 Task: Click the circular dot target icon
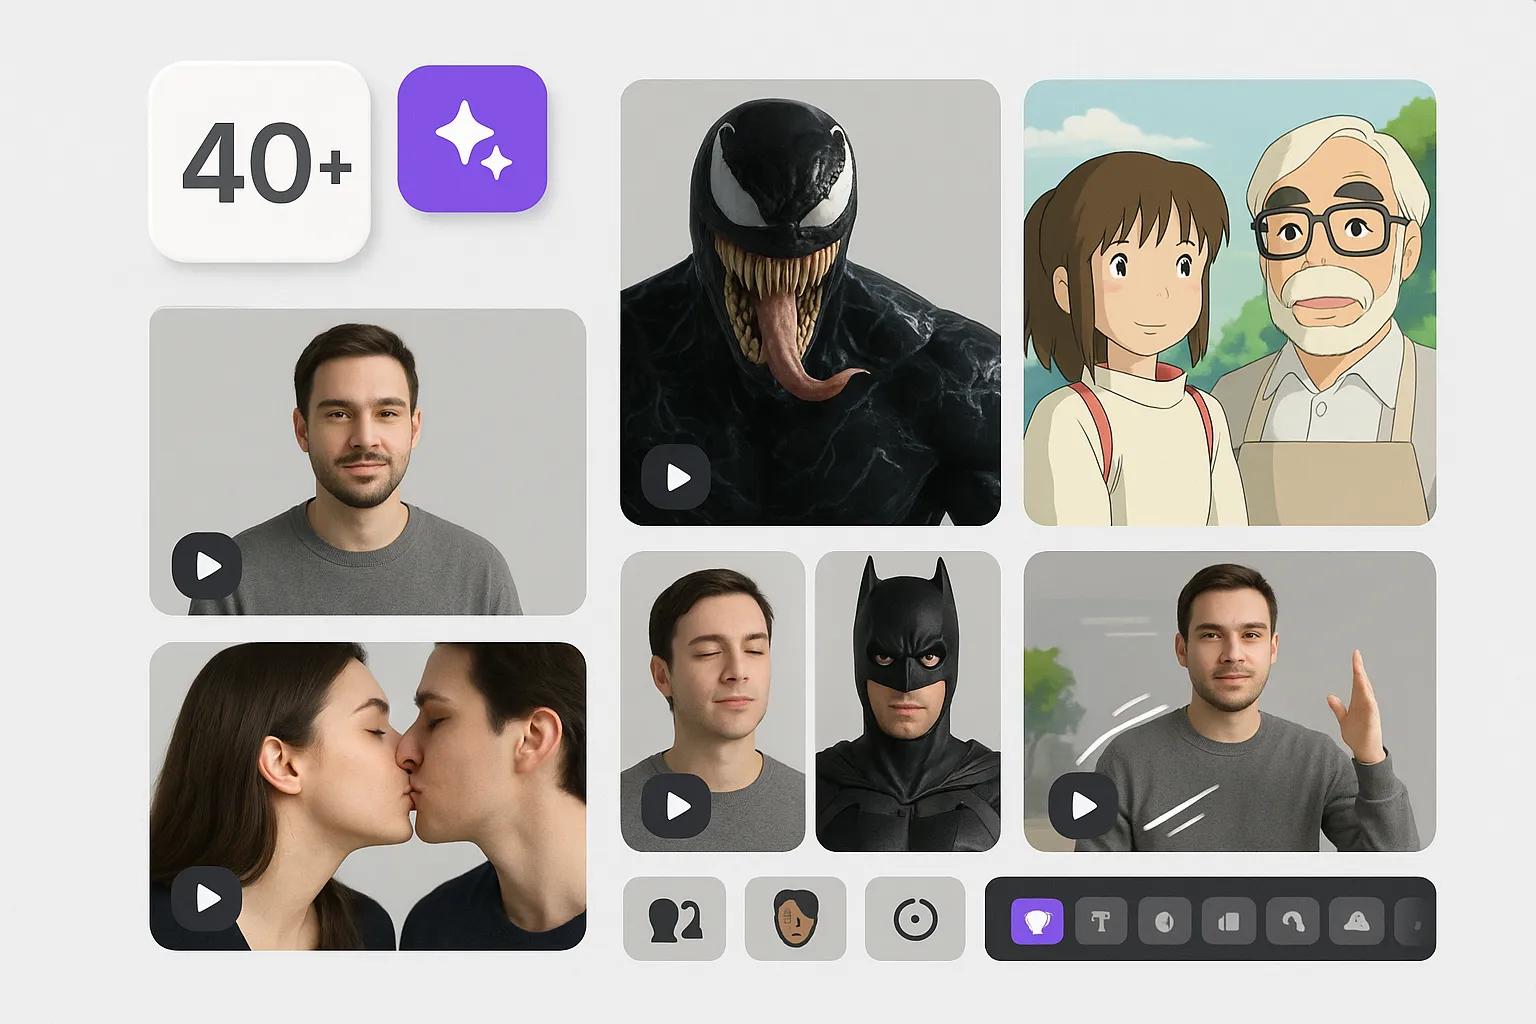915,919
